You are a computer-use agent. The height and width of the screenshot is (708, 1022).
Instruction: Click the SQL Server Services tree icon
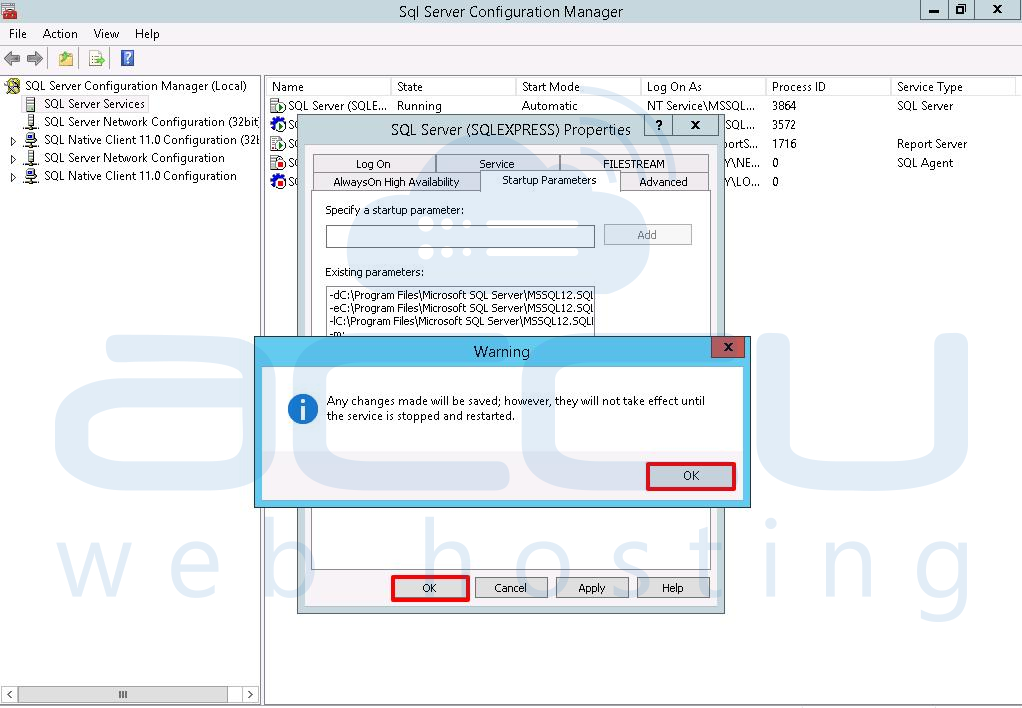coord(31,104)
